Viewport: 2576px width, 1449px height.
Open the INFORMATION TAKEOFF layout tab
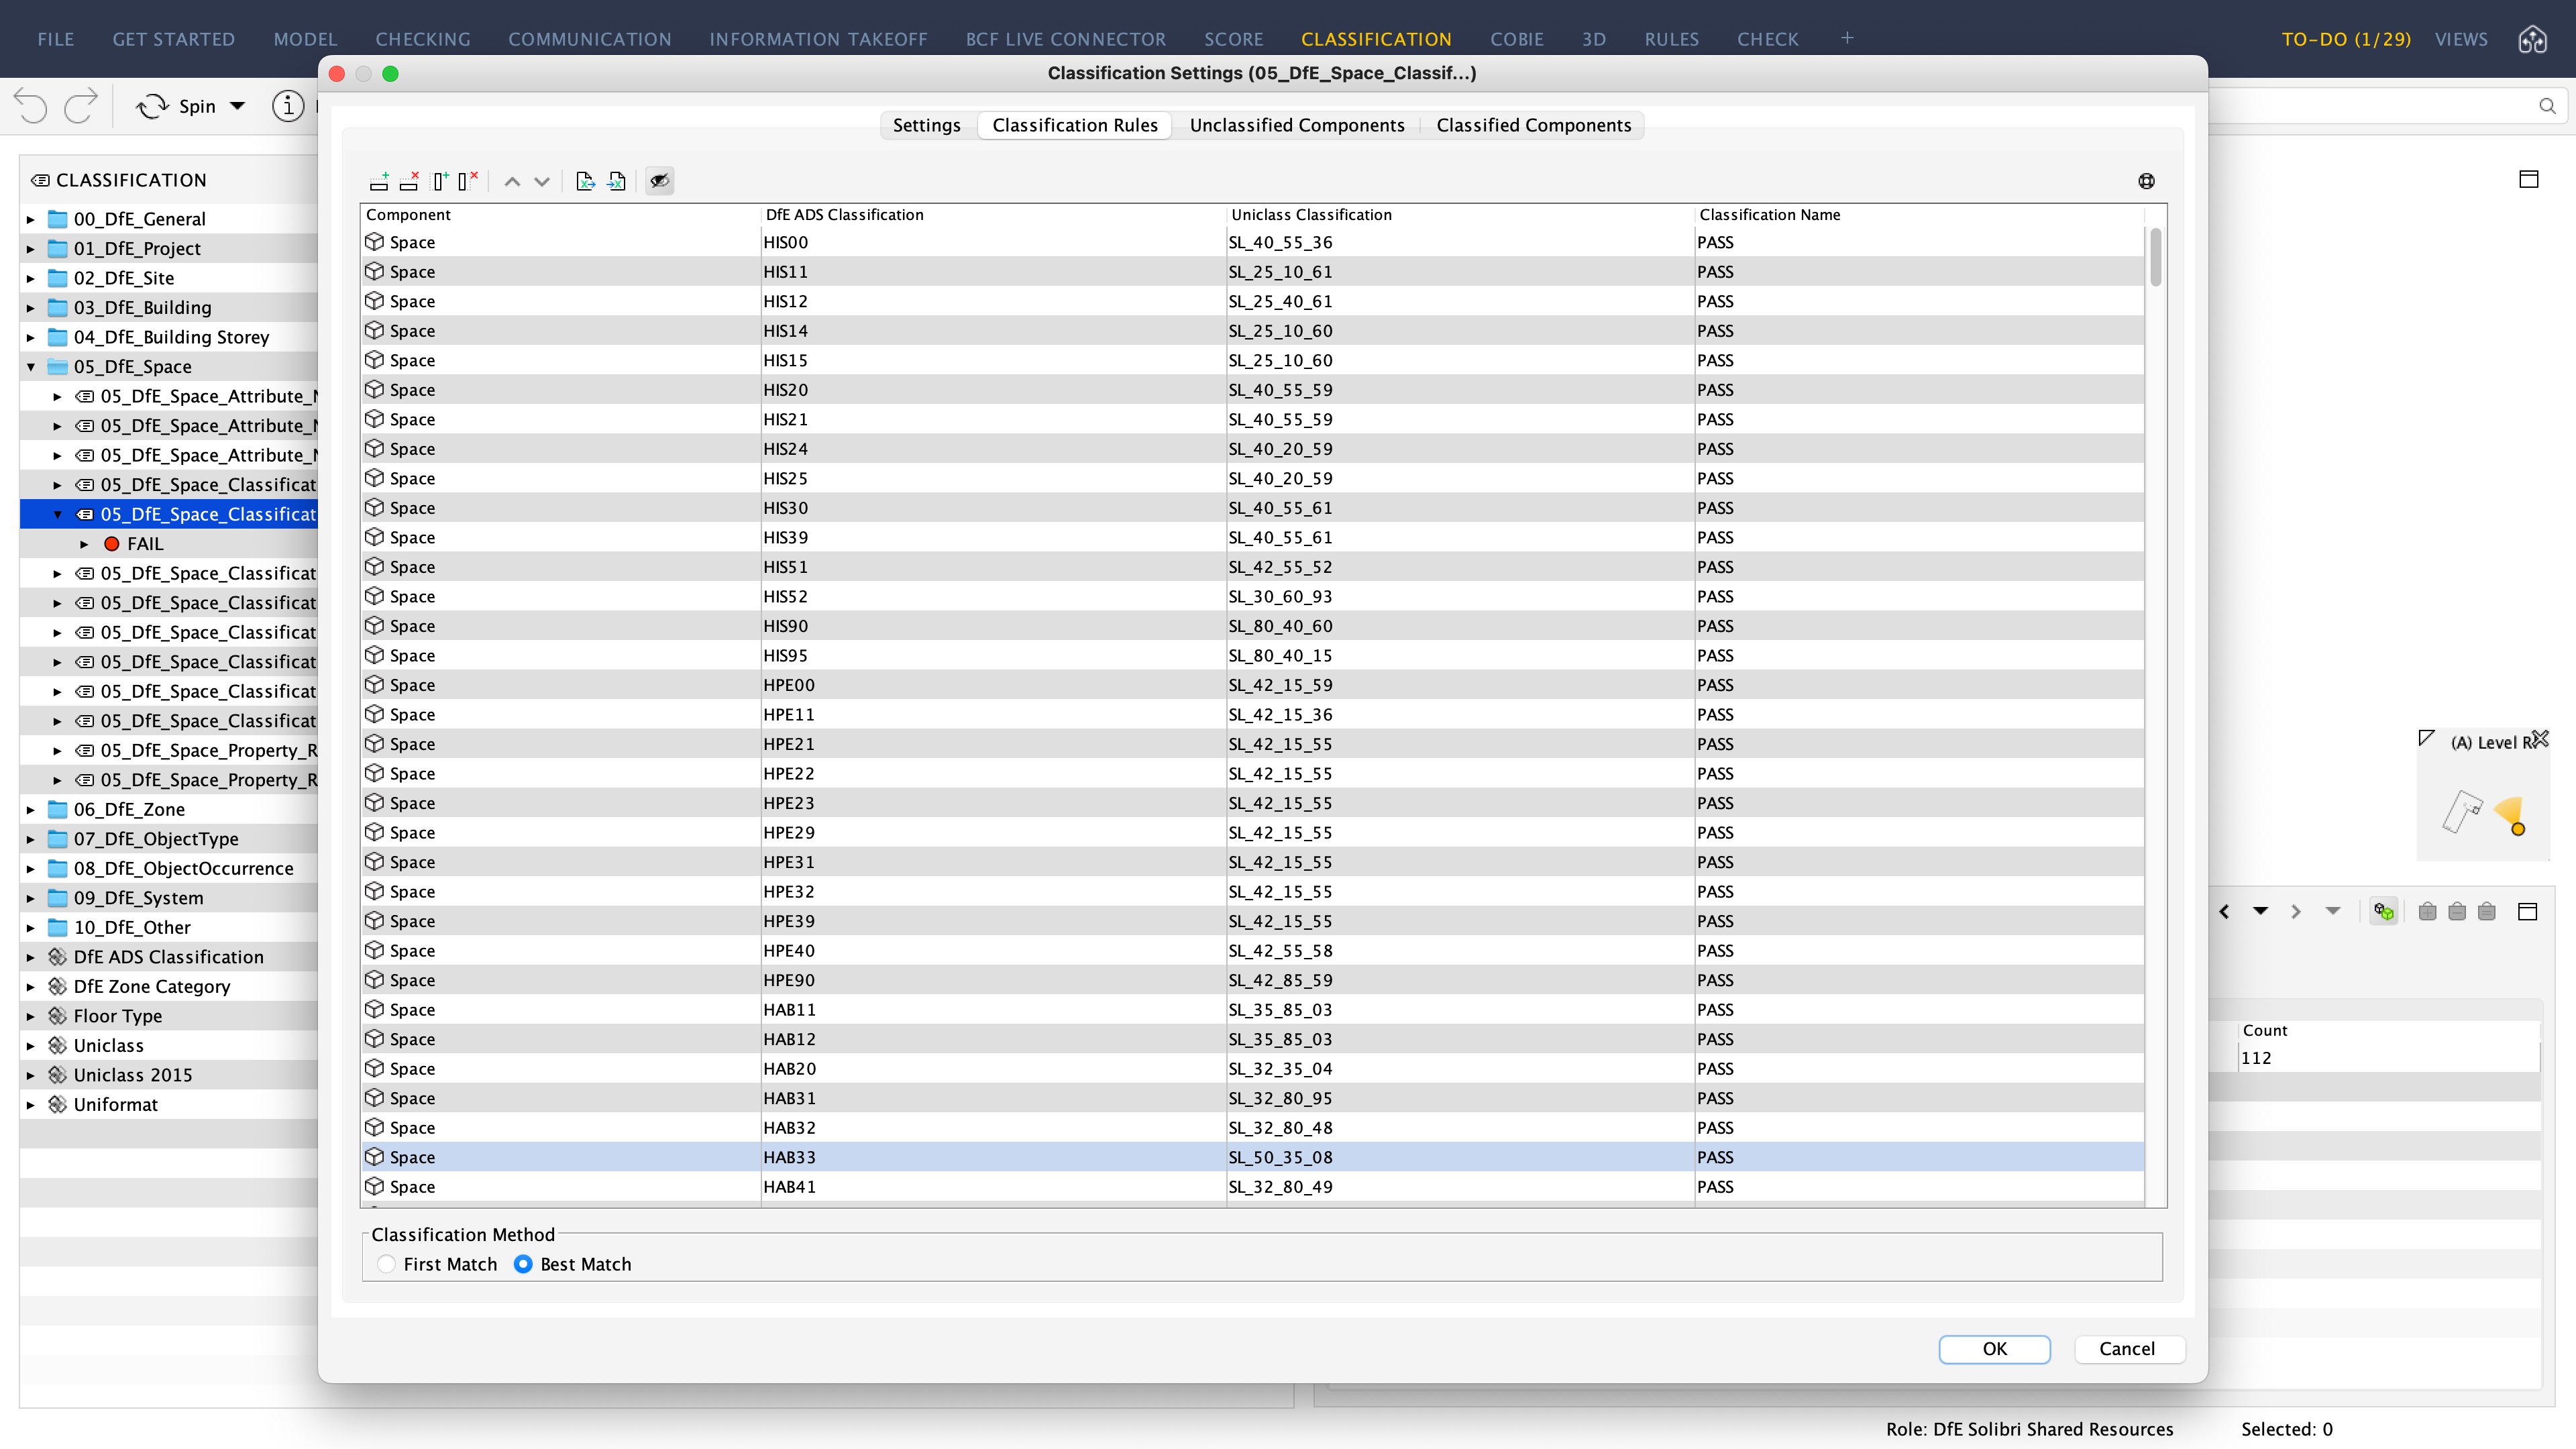[818, 39]
